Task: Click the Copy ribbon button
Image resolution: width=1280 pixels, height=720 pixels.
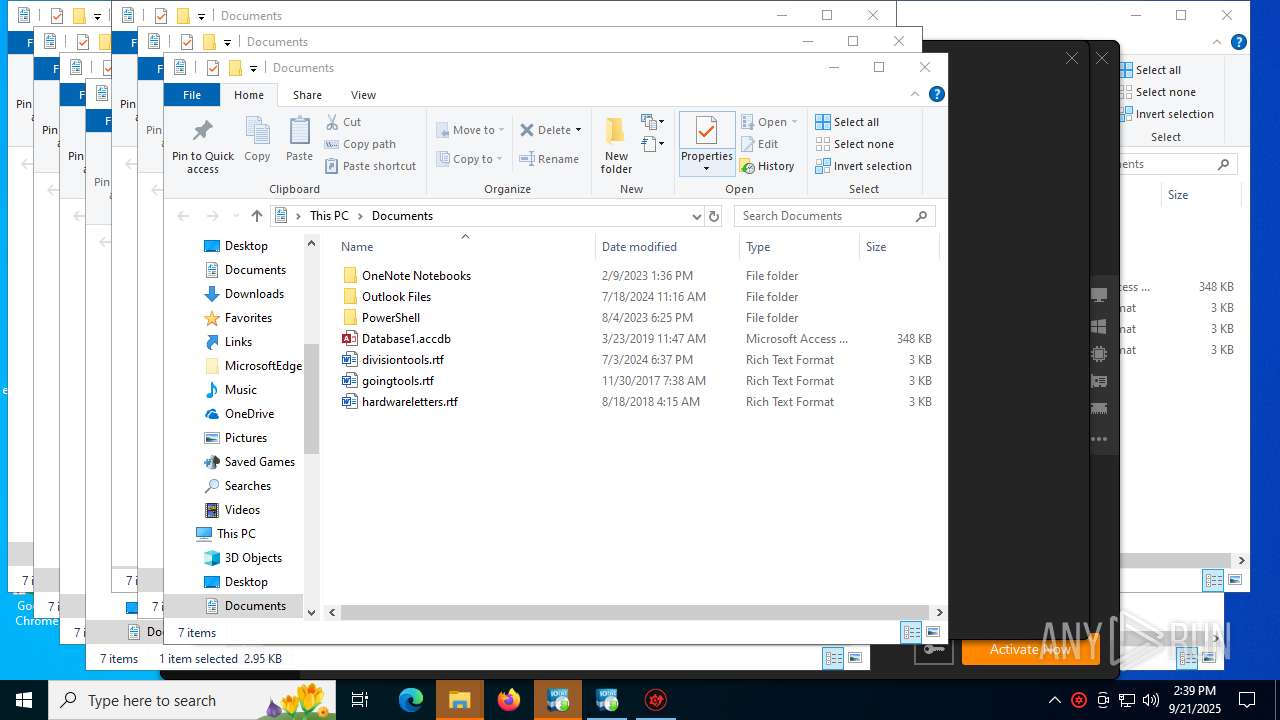Action: [x=257, y=139]
